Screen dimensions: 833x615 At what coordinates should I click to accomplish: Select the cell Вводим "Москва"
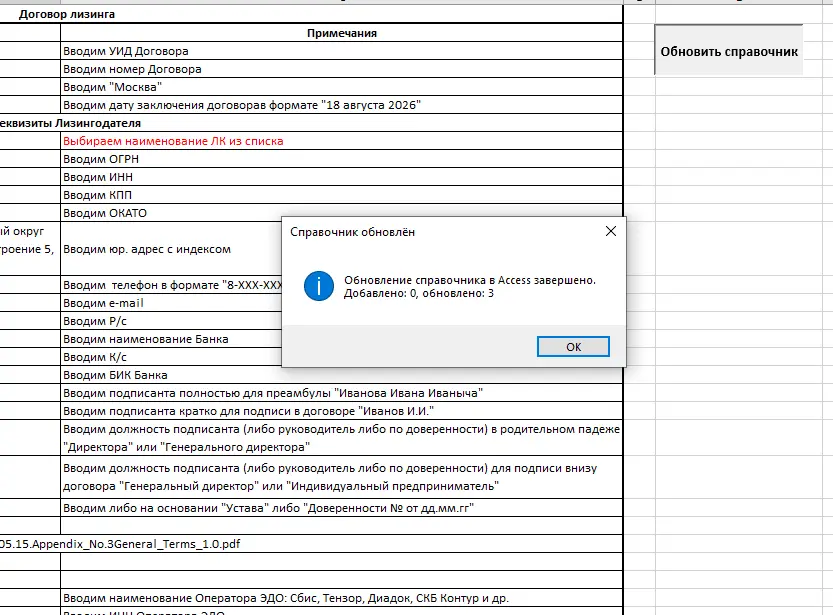[342, 87]
